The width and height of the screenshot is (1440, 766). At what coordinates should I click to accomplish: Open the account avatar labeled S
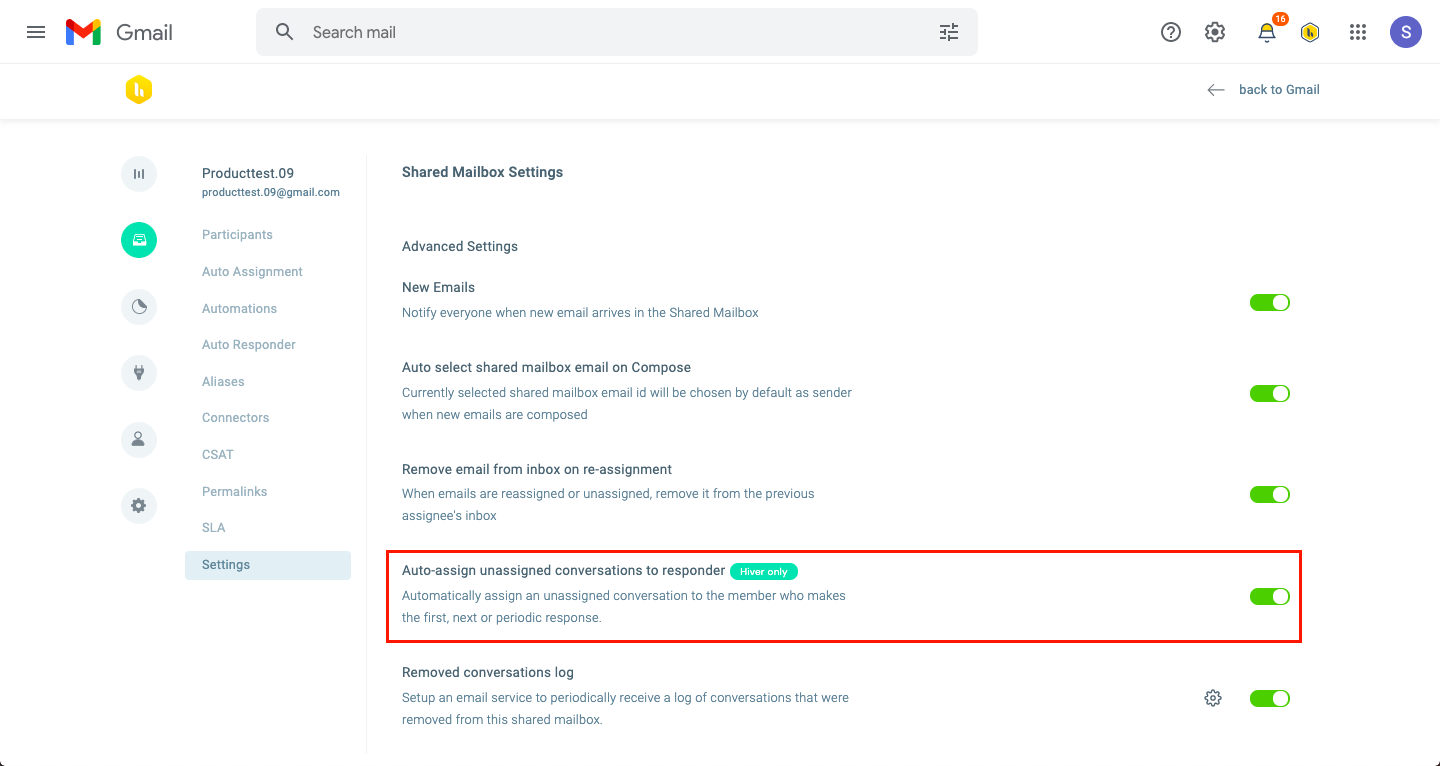(x=1406, y=32)
